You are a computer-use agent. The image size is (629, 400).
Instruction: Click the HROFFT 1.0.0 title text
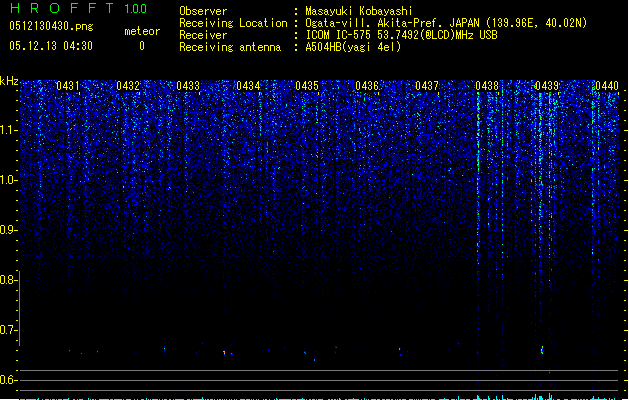(79, 8)
